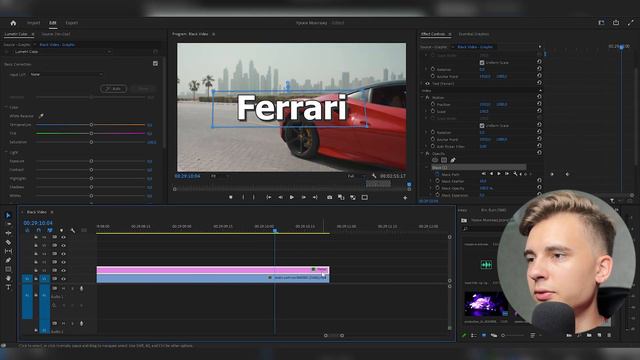Toggle the upper Uniform Scale checkbox
This screenshot has height=360, width=640.
pos(482,62)
